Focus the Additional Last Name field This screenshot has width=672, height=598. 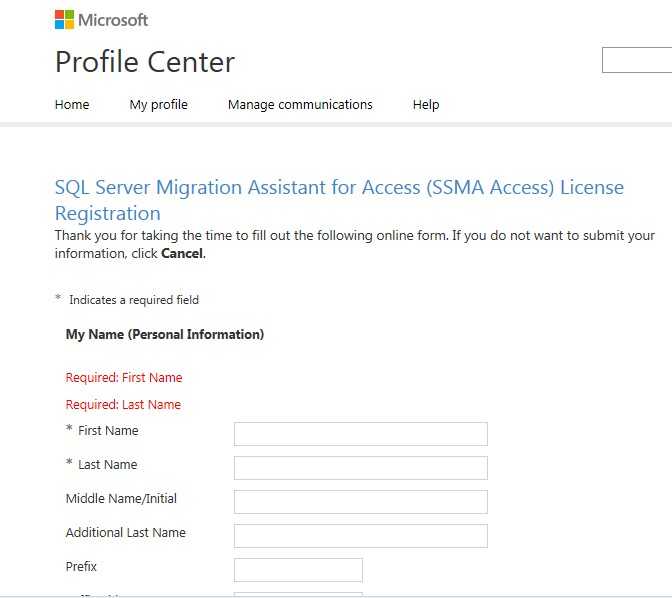click(x=361, y=536)
